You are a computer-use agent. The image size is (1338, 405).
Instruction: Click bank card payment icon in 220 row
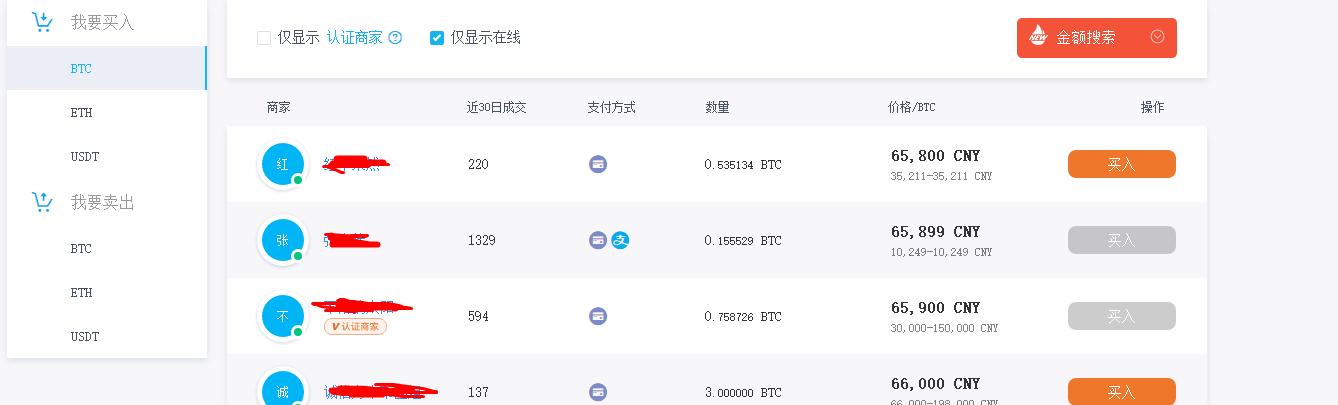click(x=598, y=164)
